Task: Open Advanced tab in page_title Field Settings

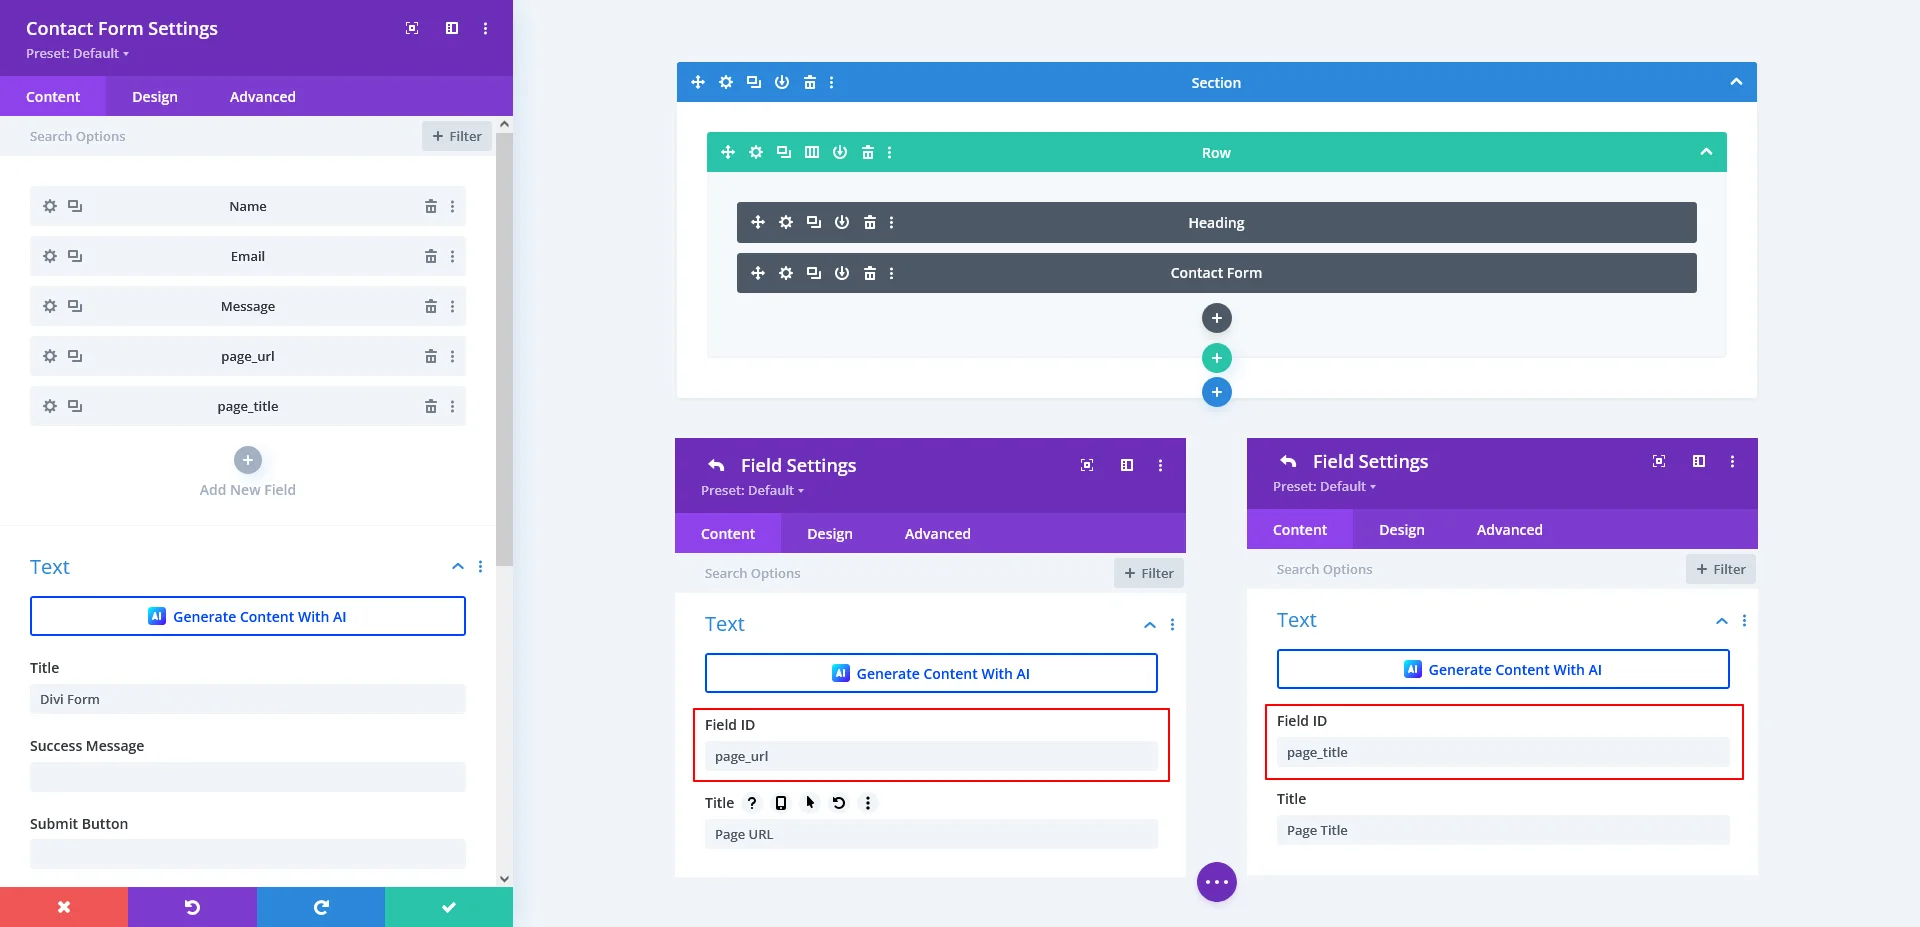Action: coord(1509,530)
